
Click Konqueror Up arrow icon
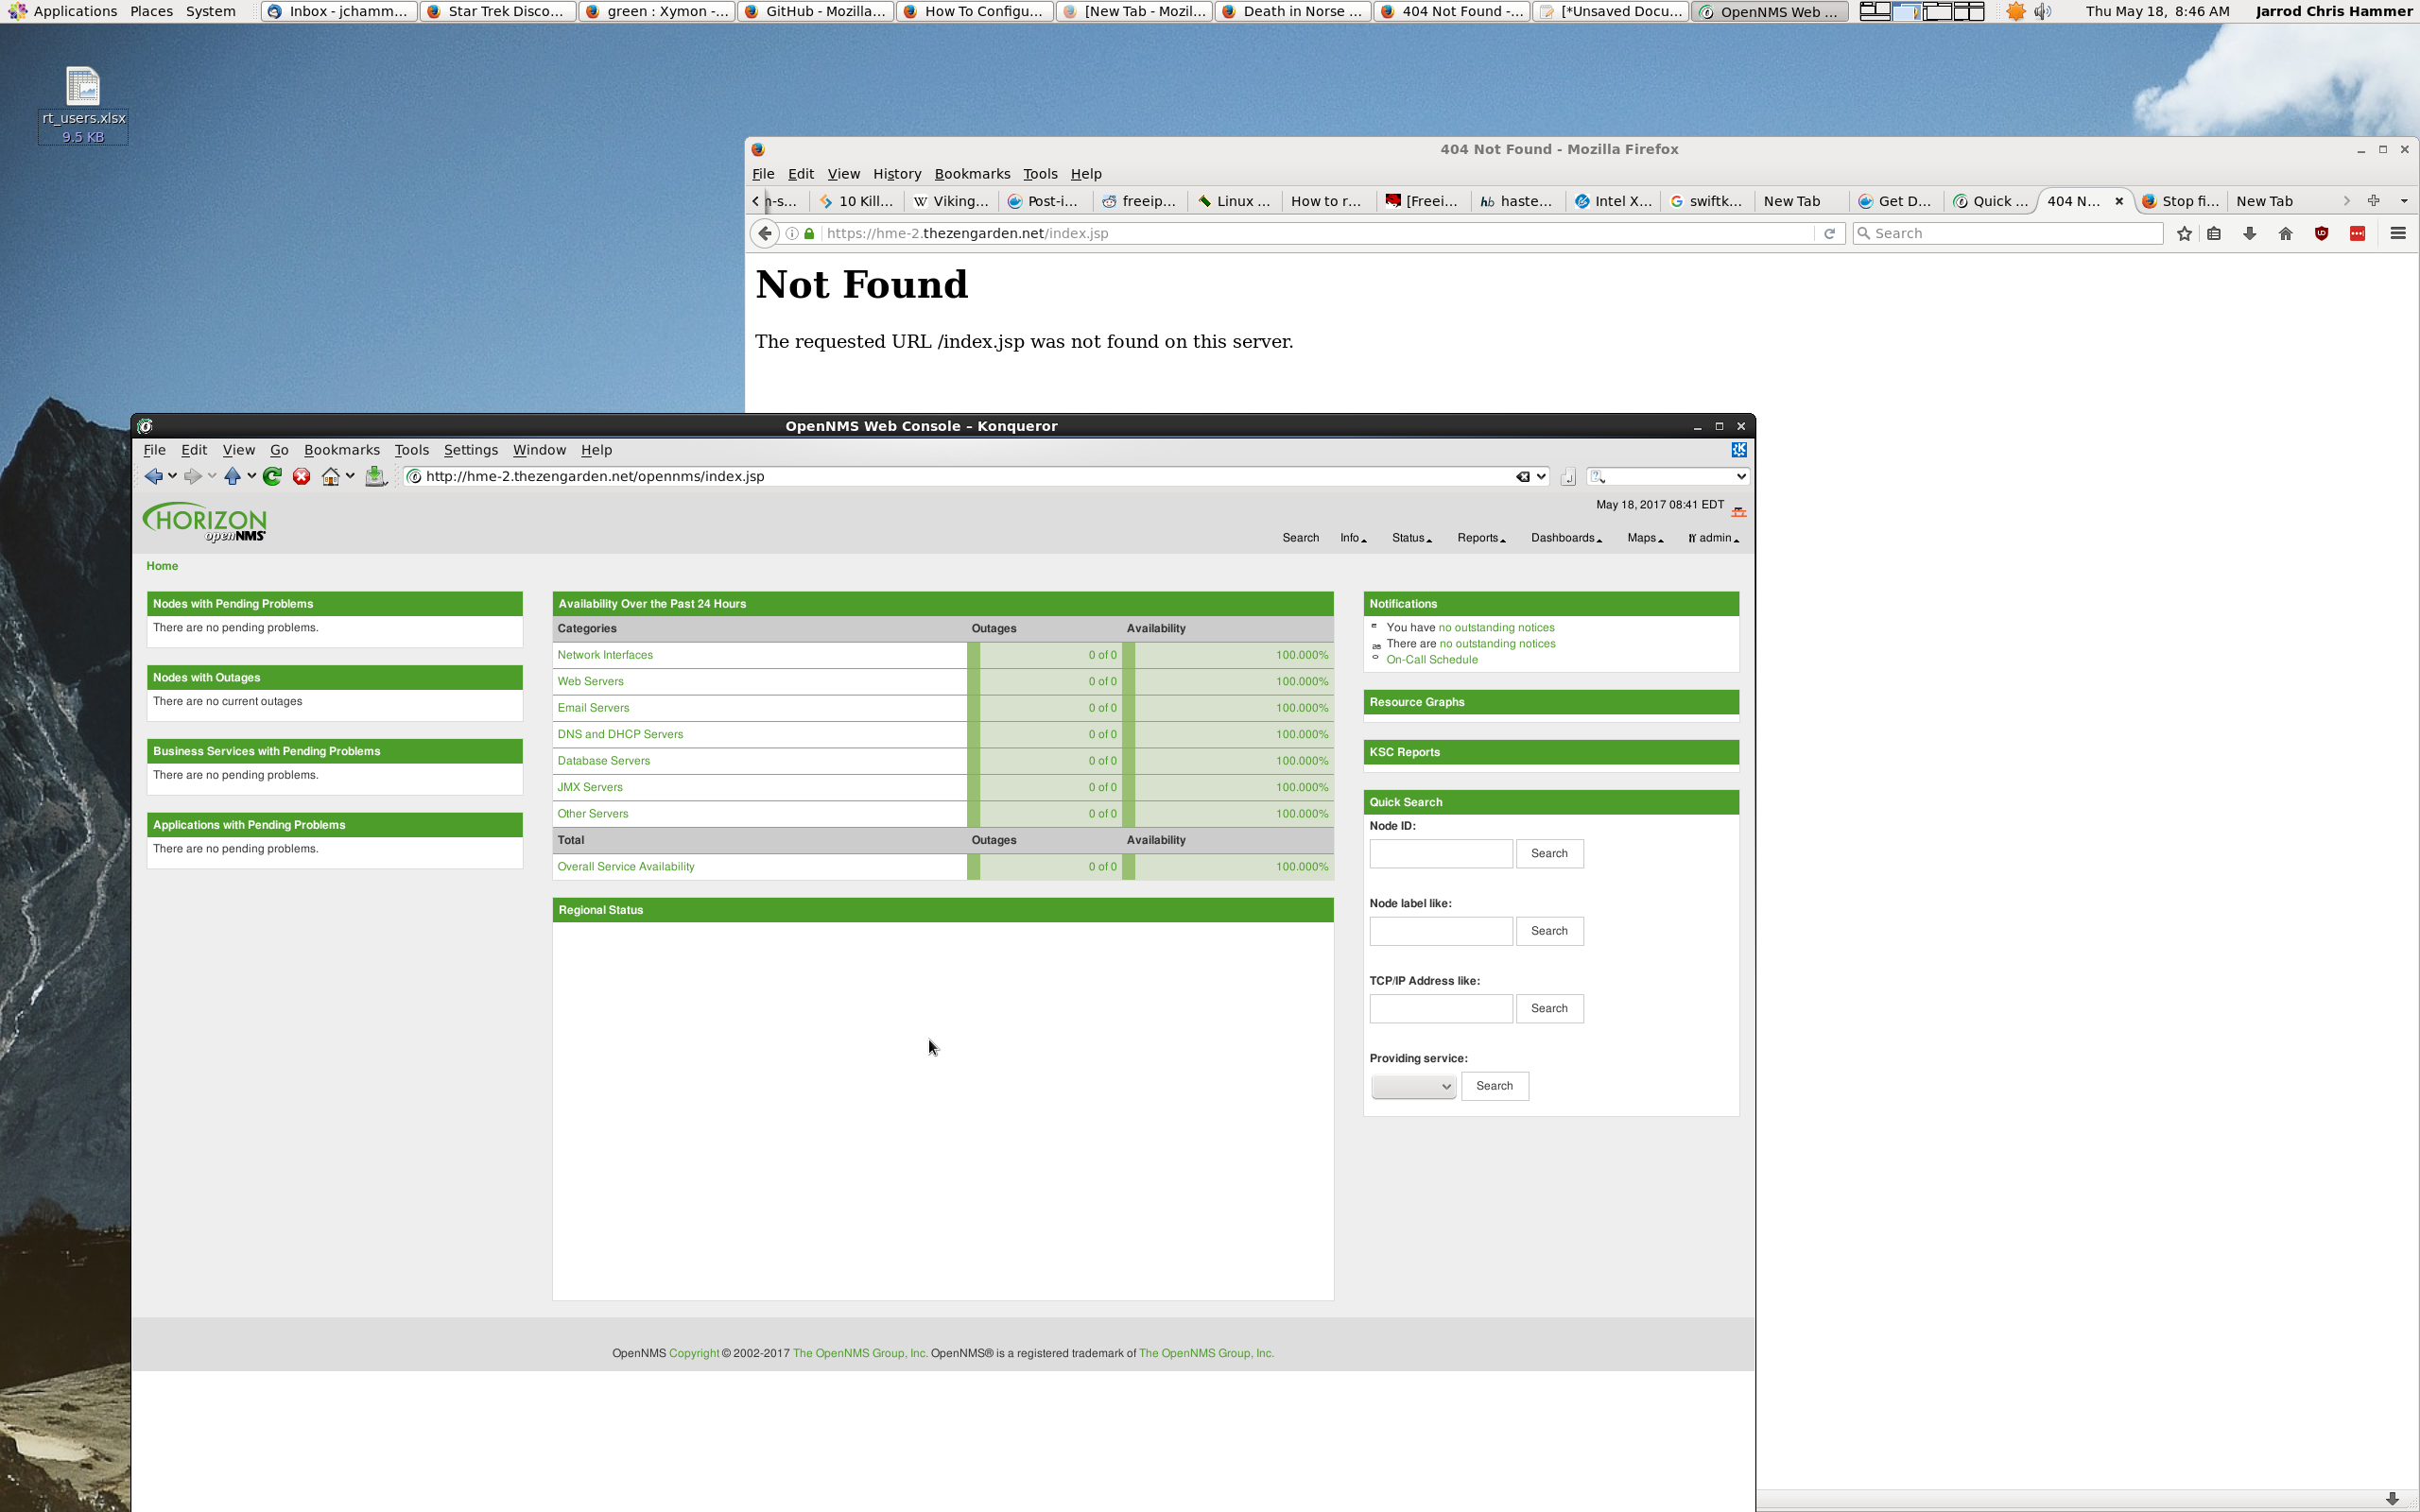pyautogui.click(x=232, y=476)
